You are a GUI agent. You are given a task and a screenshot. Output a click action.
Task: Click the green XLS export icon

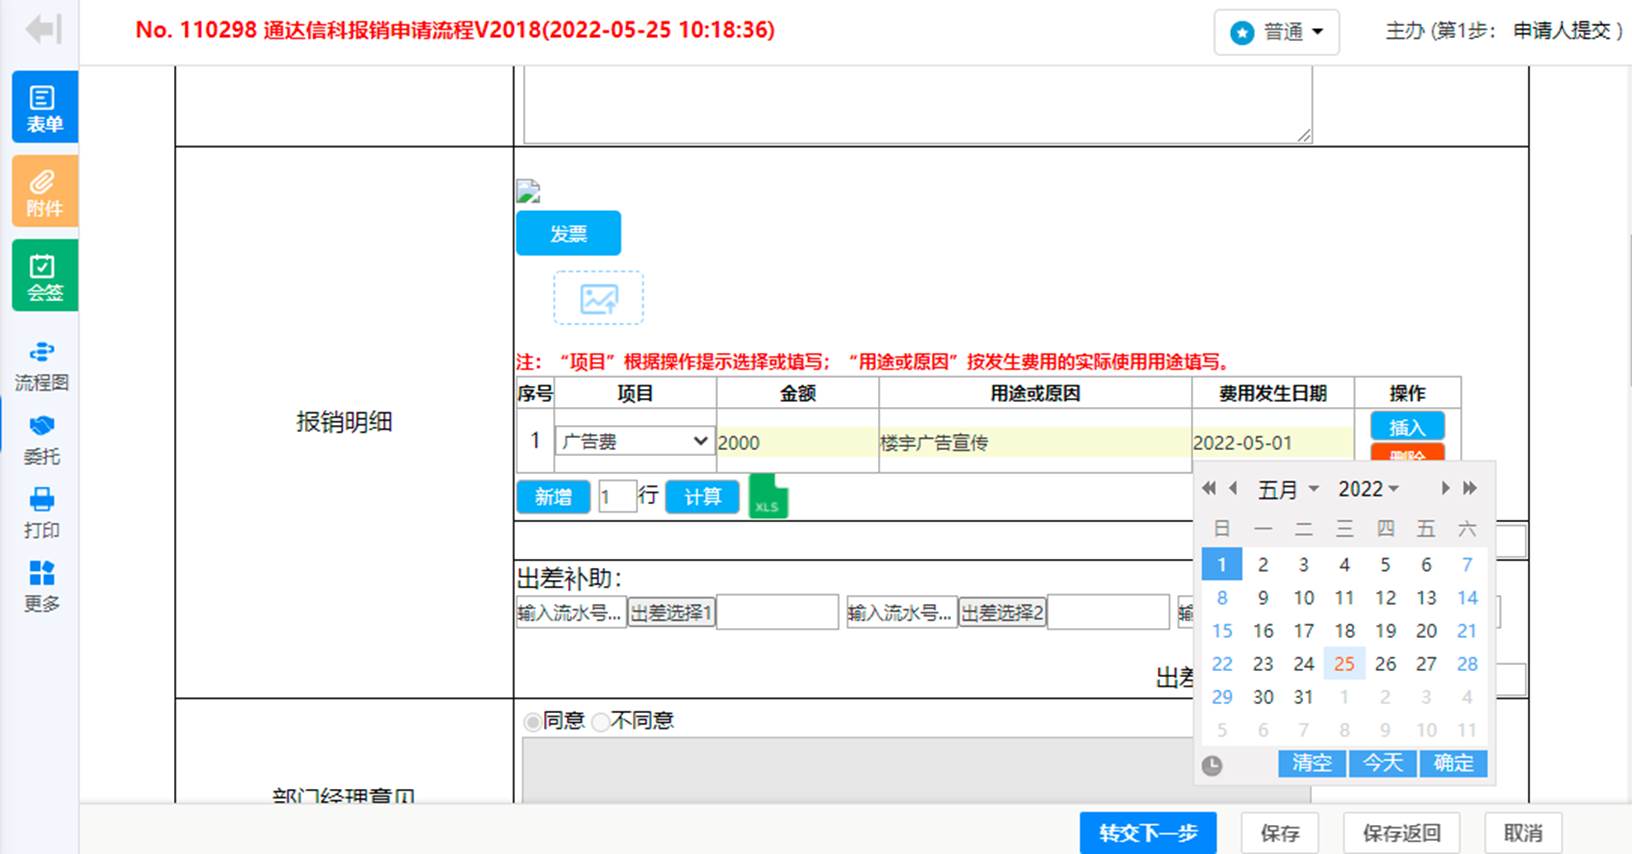pyautogui.click(x=768, y=496)
